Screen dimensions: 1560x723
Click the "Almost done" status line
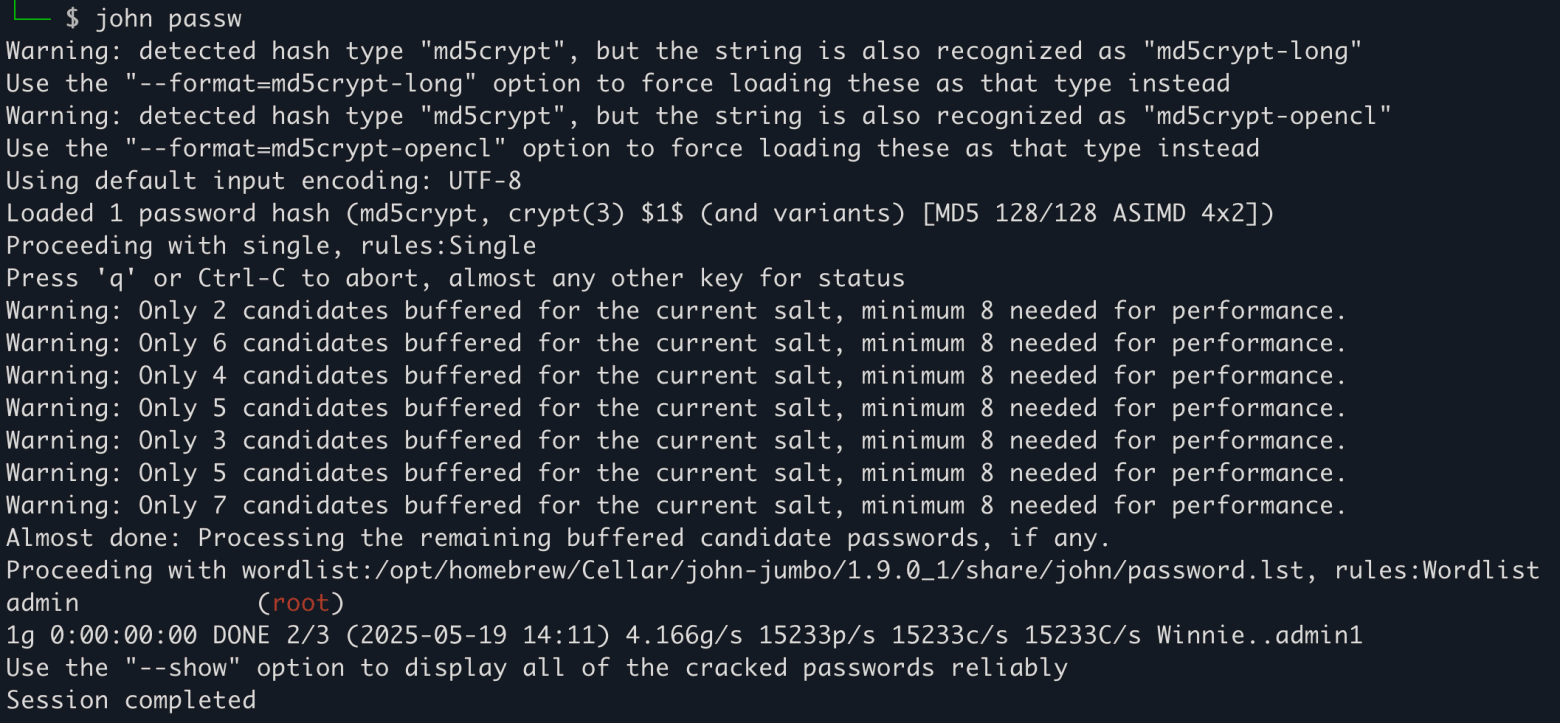coord(558,538)
